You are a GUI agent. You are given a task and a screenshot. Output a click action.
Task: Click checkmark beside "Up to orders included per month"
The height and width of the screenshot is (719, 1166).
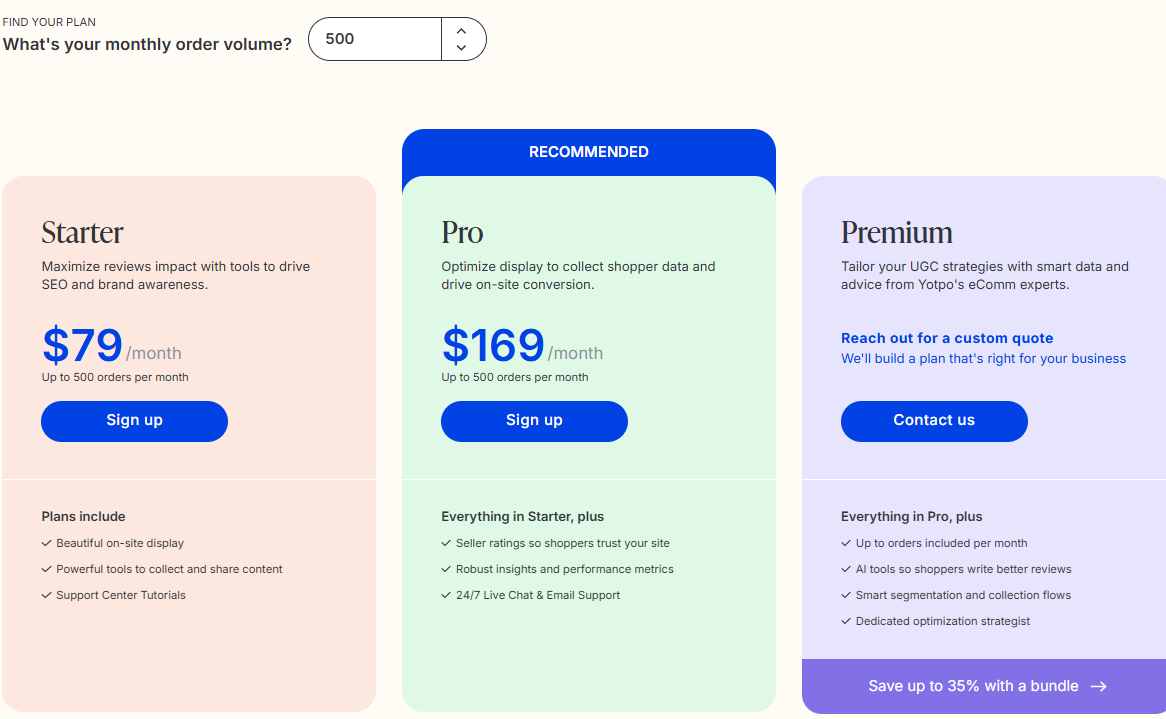point(846,543)
